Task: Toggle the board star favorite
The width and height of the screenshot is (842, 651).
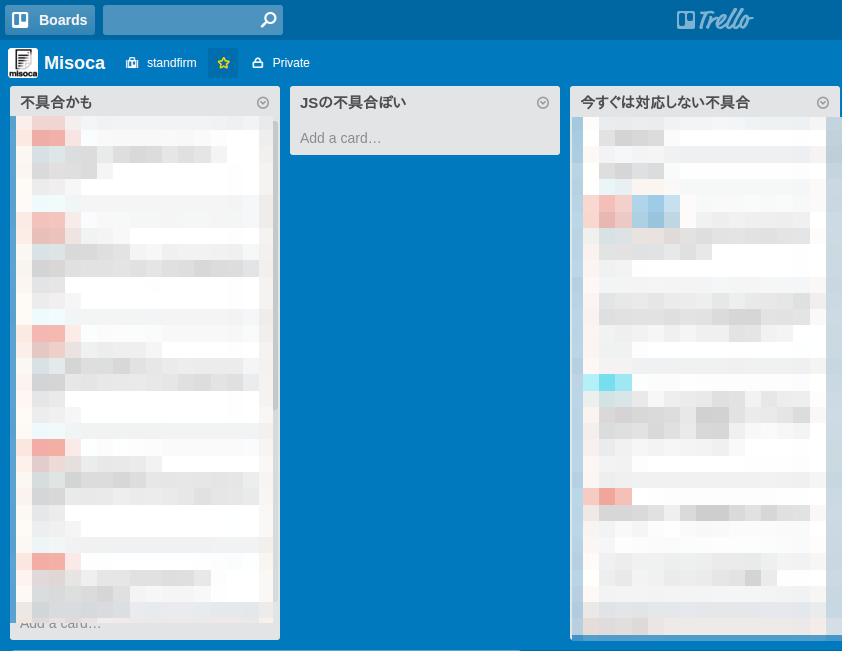Action: 223,63
